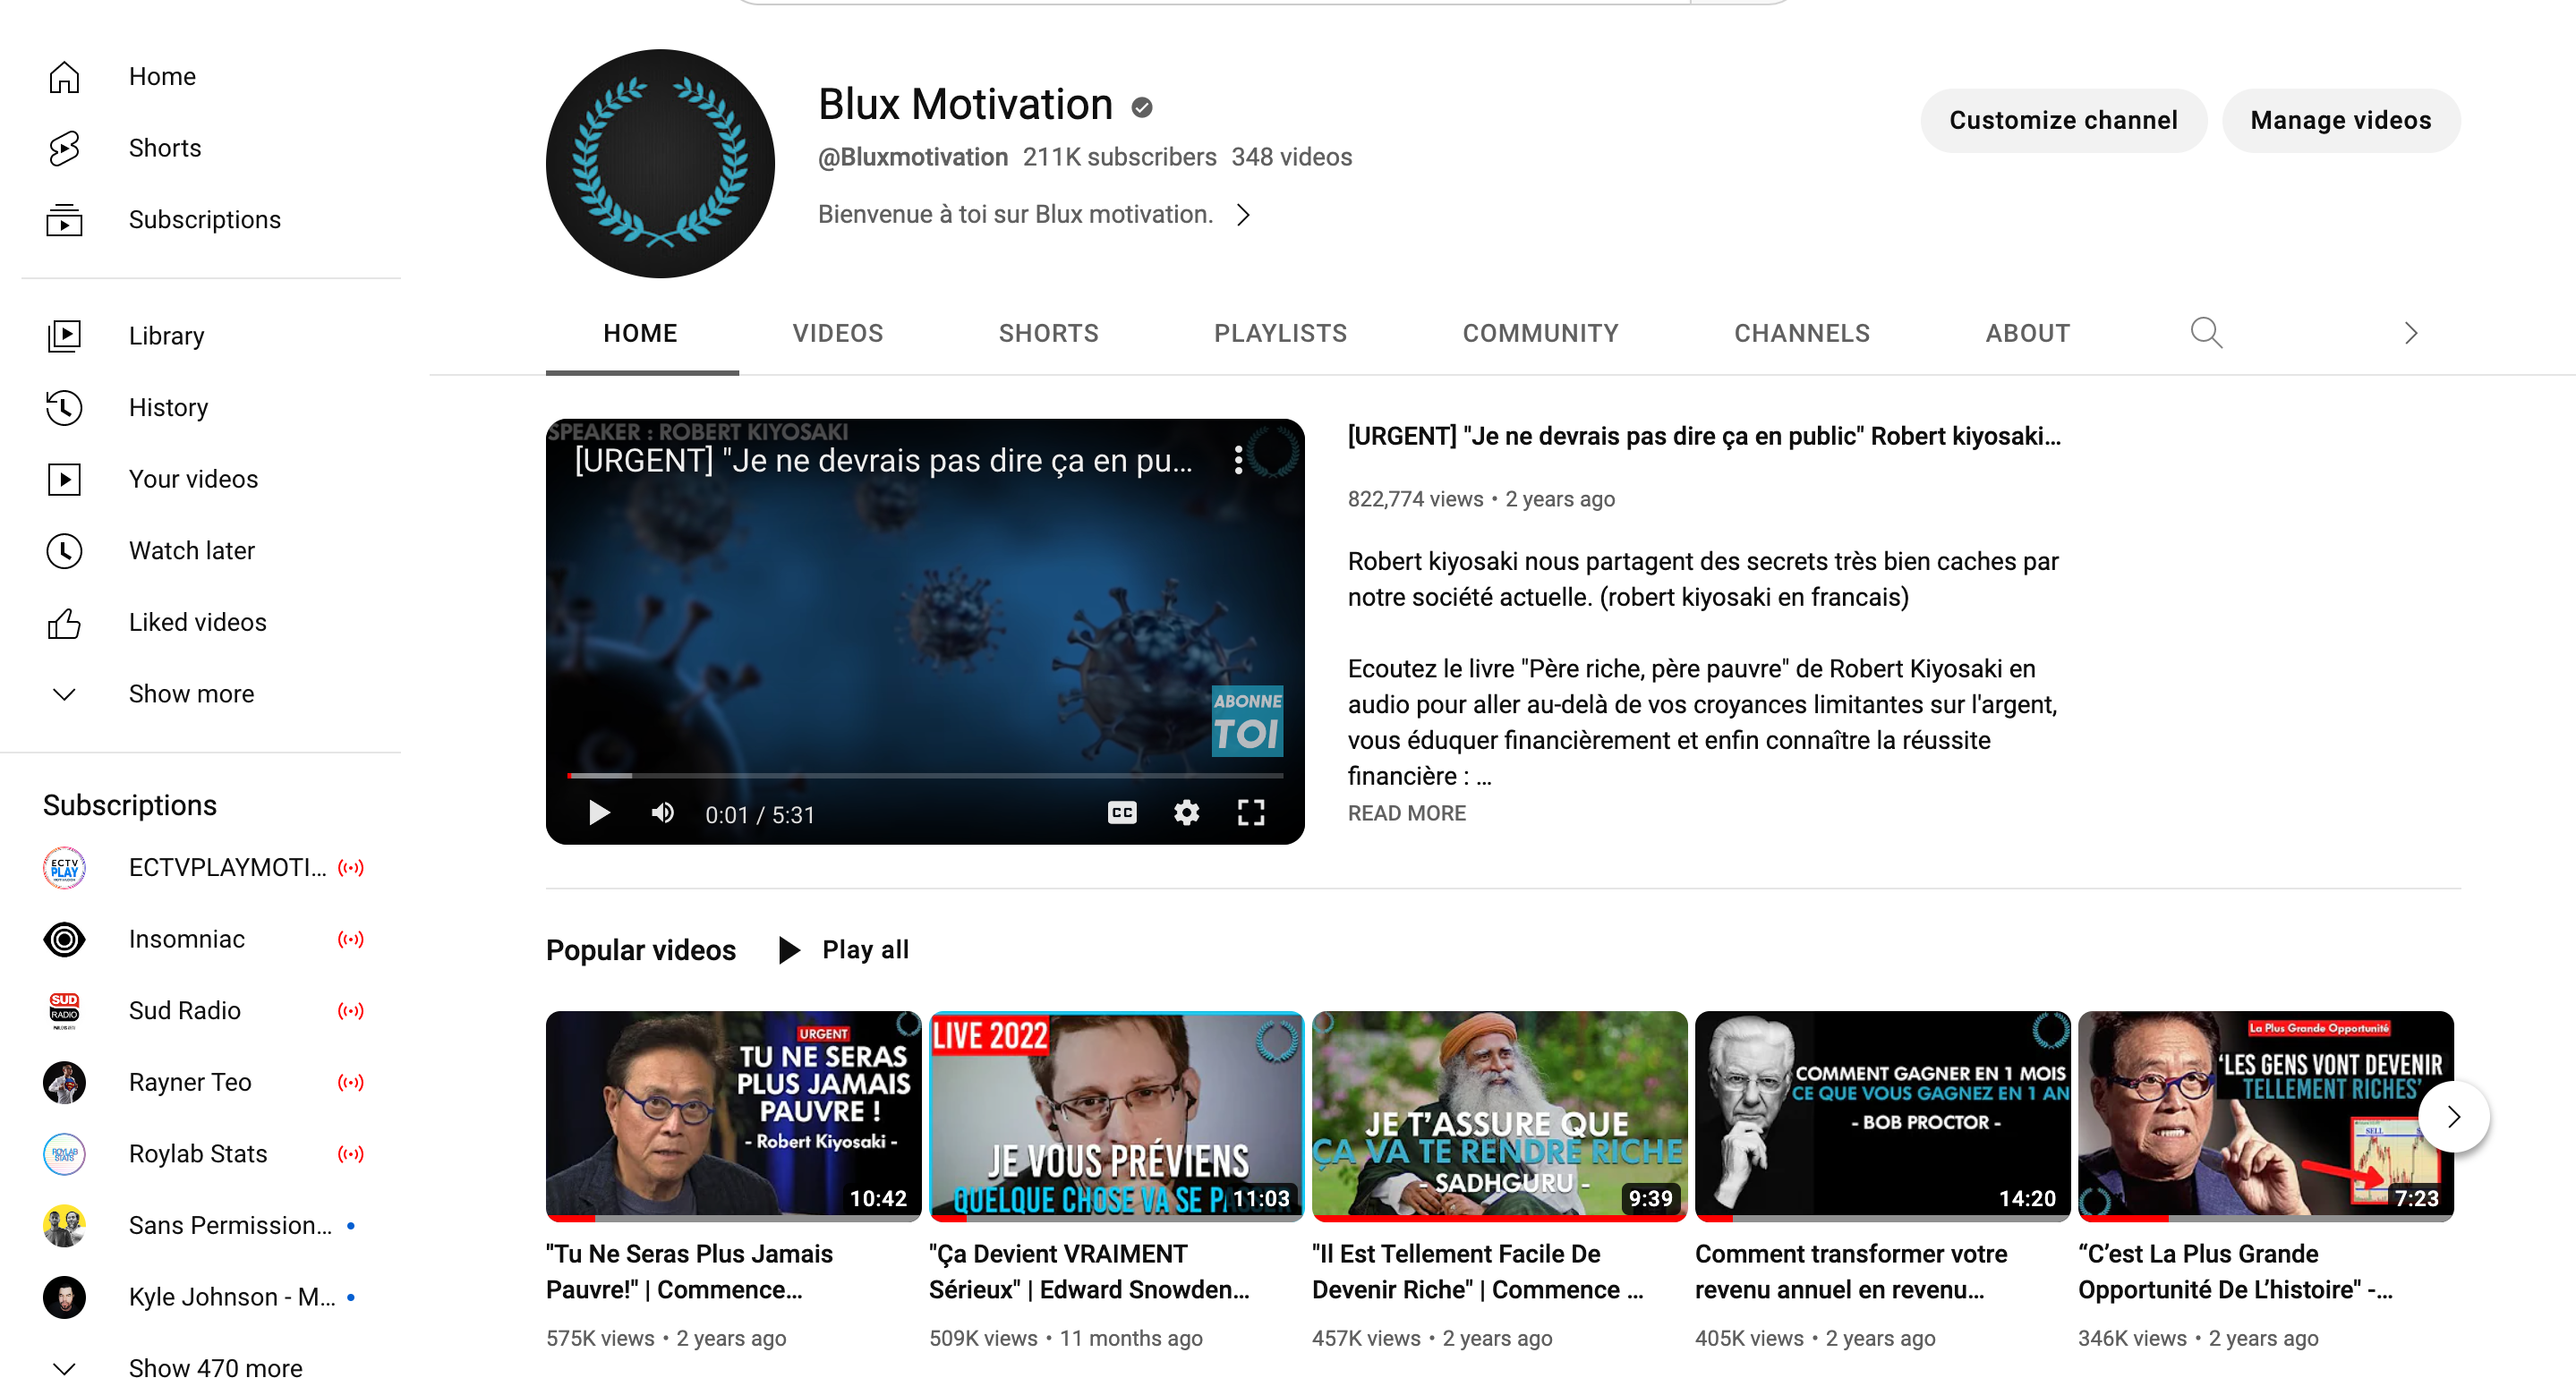Open the featured video title link
2576x1378 pixels.
tap(1704, 437)
